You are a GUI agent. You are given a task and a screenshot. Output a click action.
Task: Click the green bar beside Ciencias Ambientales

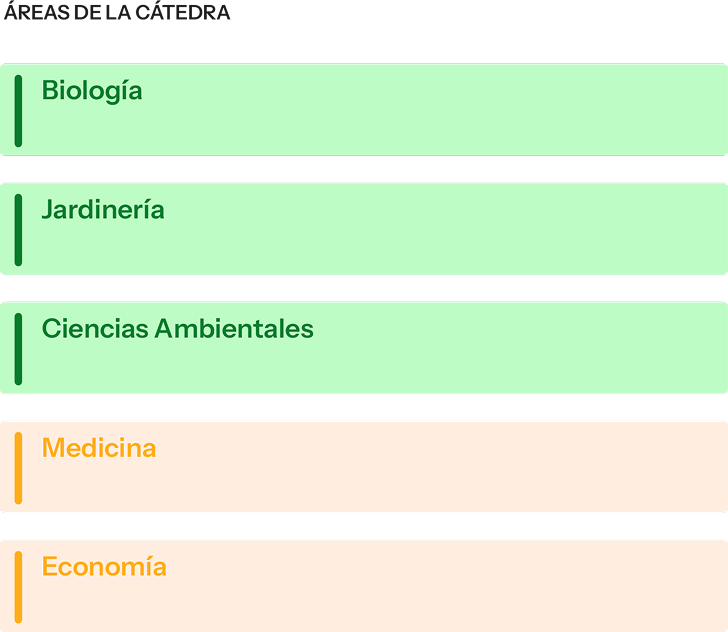(18, 349)
